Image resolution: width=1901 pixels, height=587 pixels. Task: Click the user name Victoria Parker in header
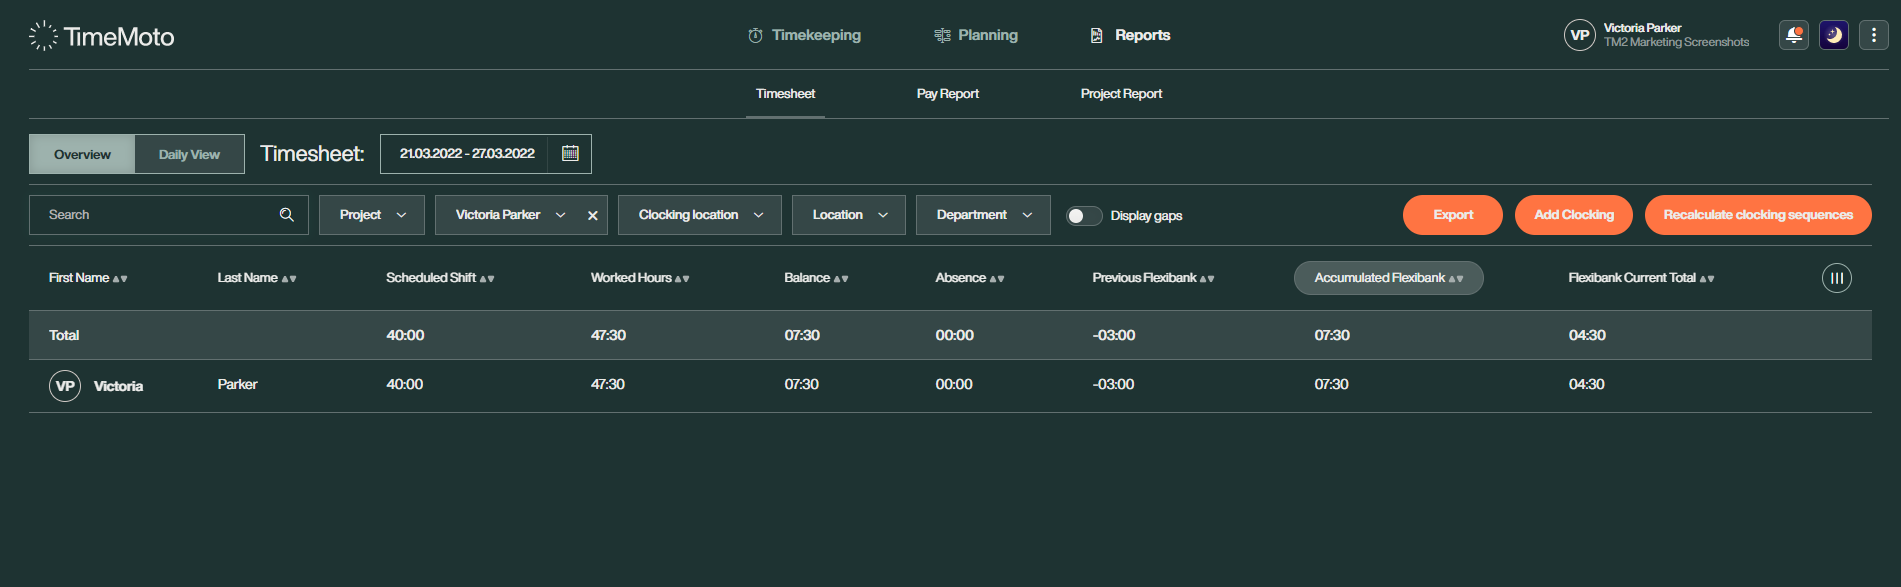pos(1642,28)
